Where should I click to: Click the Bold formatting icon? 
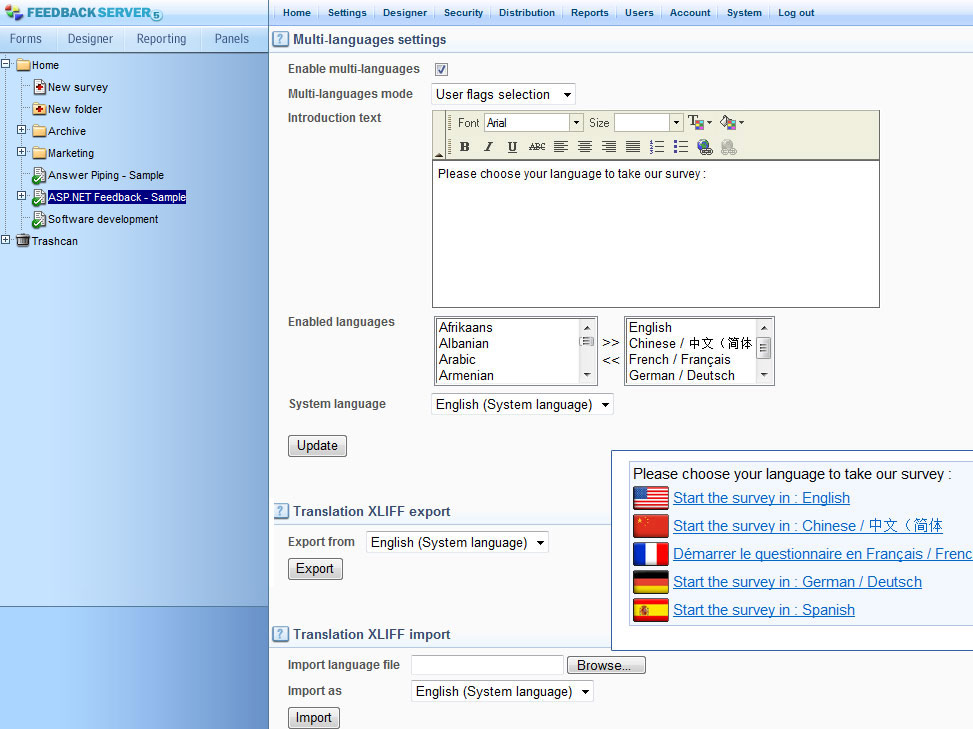(x=464, y=147)
